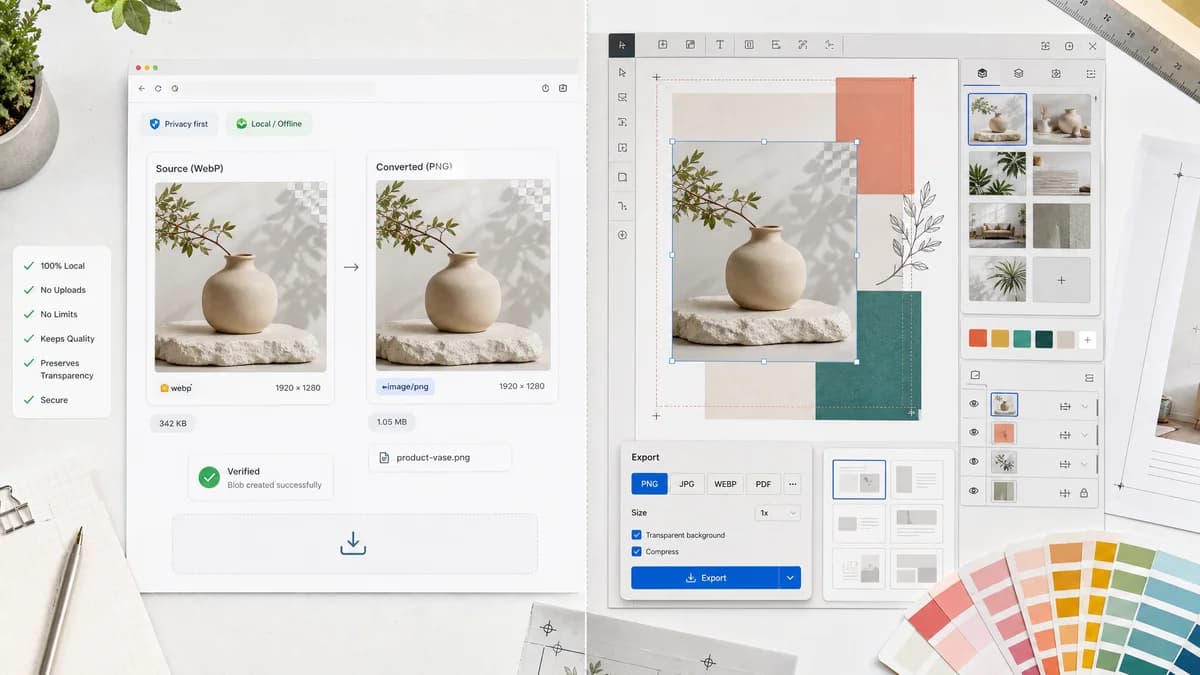
Task: Pick the orange-red color swatch
Action: pos(978,339)
